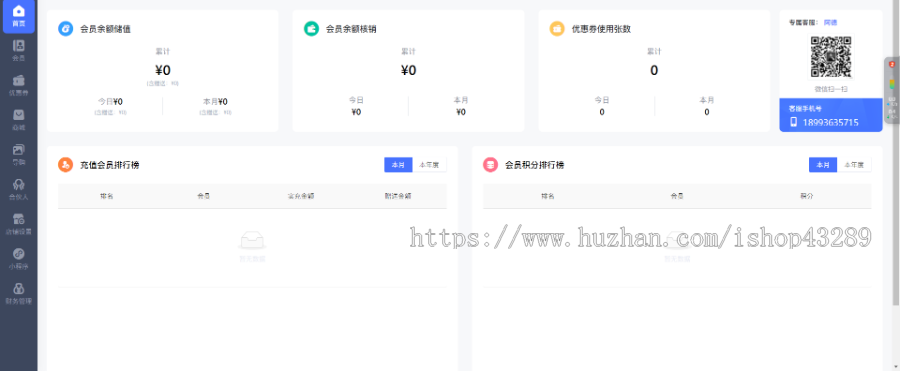Click the 微信扫一扫 caption under QR code
Screen dimensions: 900x371
coord(831,89)
